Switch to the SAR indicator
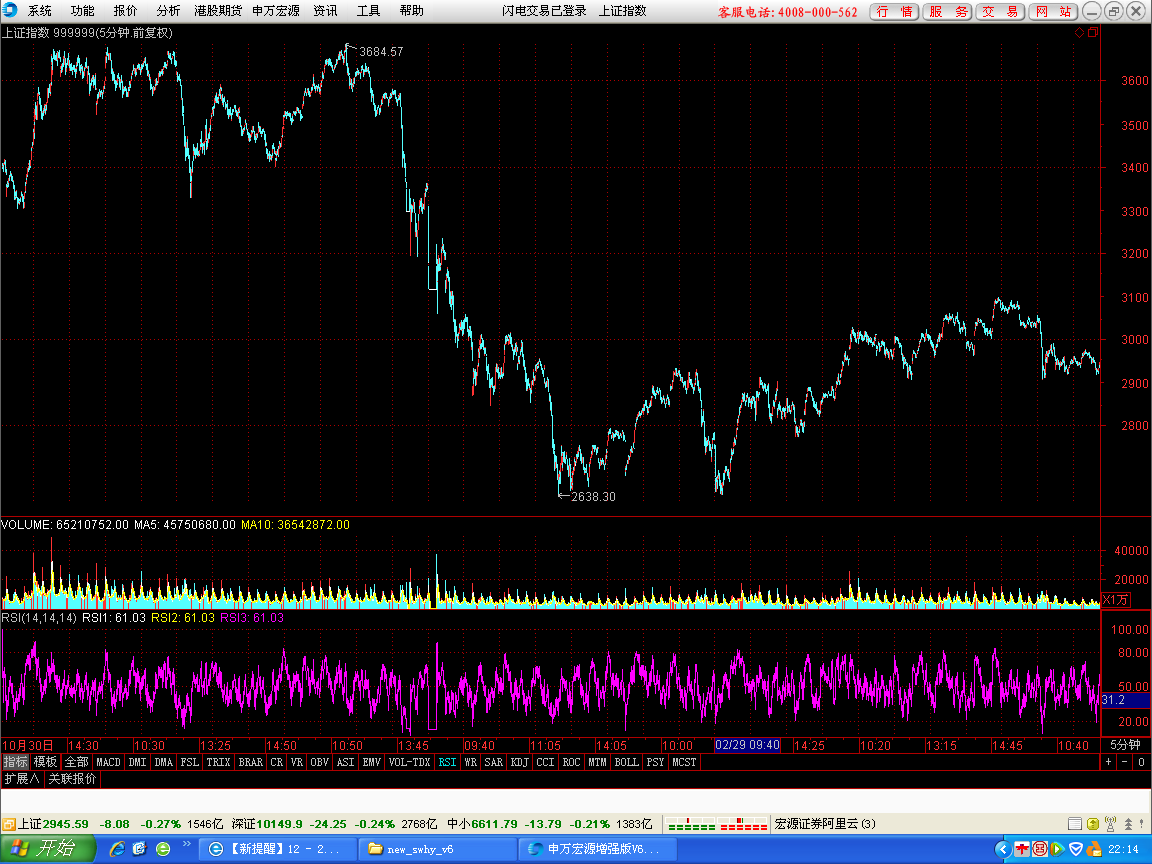 [x=494, y=762]
